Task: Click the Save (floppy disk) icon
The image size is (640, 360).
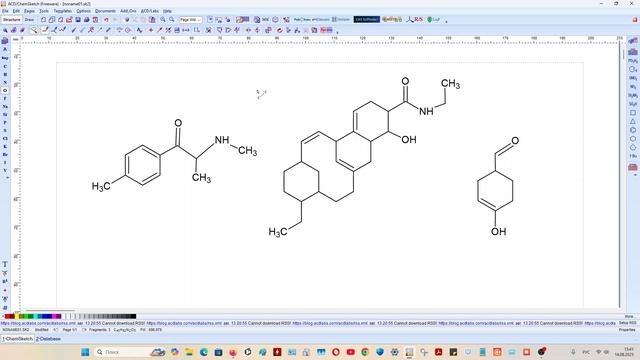Action: pos(78,20)
